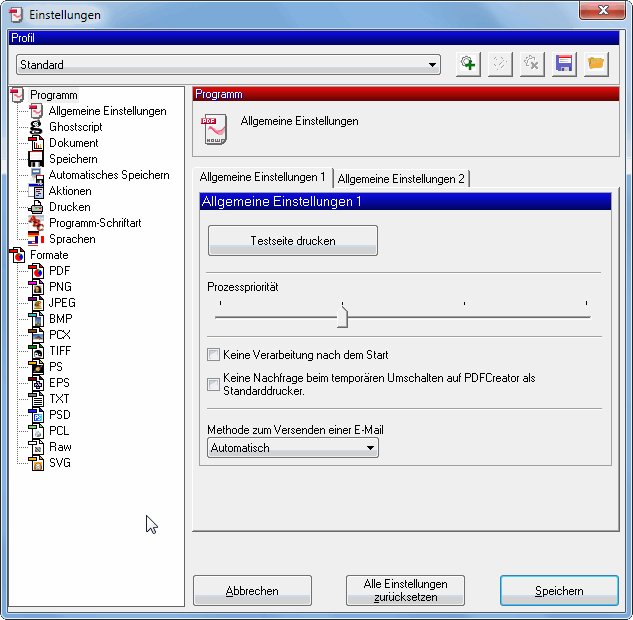
Task: Open the Standard profile dropdown
Action: pyautogui.click(x=228, y=65)
